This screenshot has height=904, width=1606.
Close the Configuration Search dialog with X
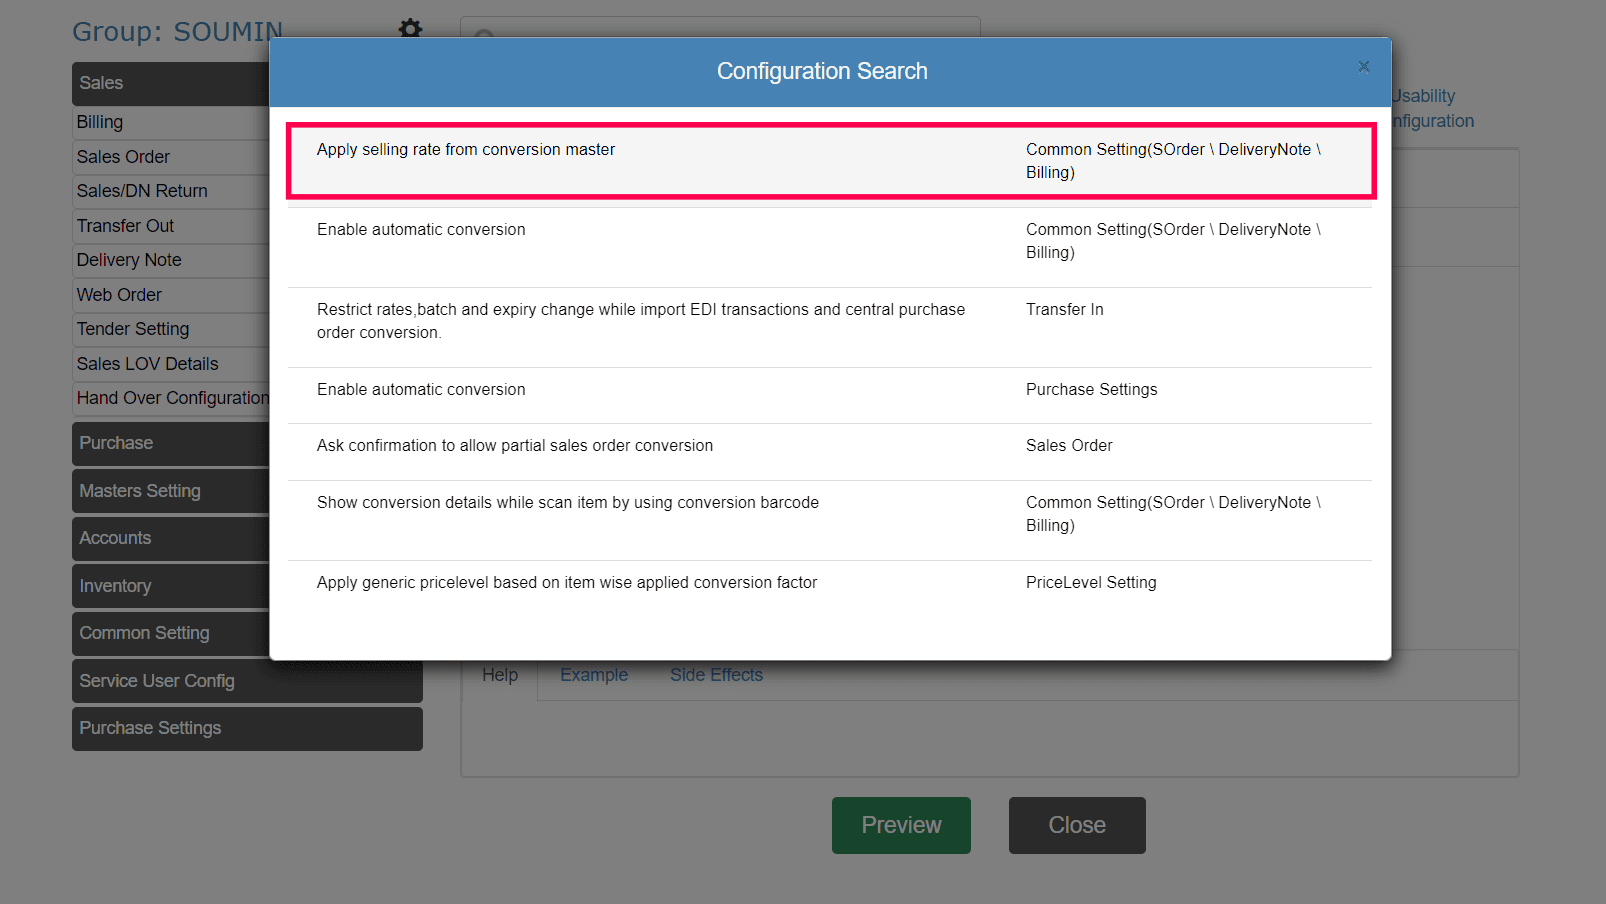(x=1363, y=67)
